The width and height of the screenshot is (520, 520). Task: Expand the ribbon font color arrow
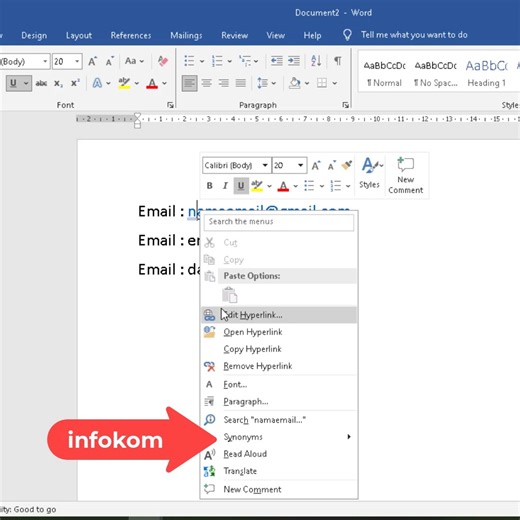pos(164,83)
